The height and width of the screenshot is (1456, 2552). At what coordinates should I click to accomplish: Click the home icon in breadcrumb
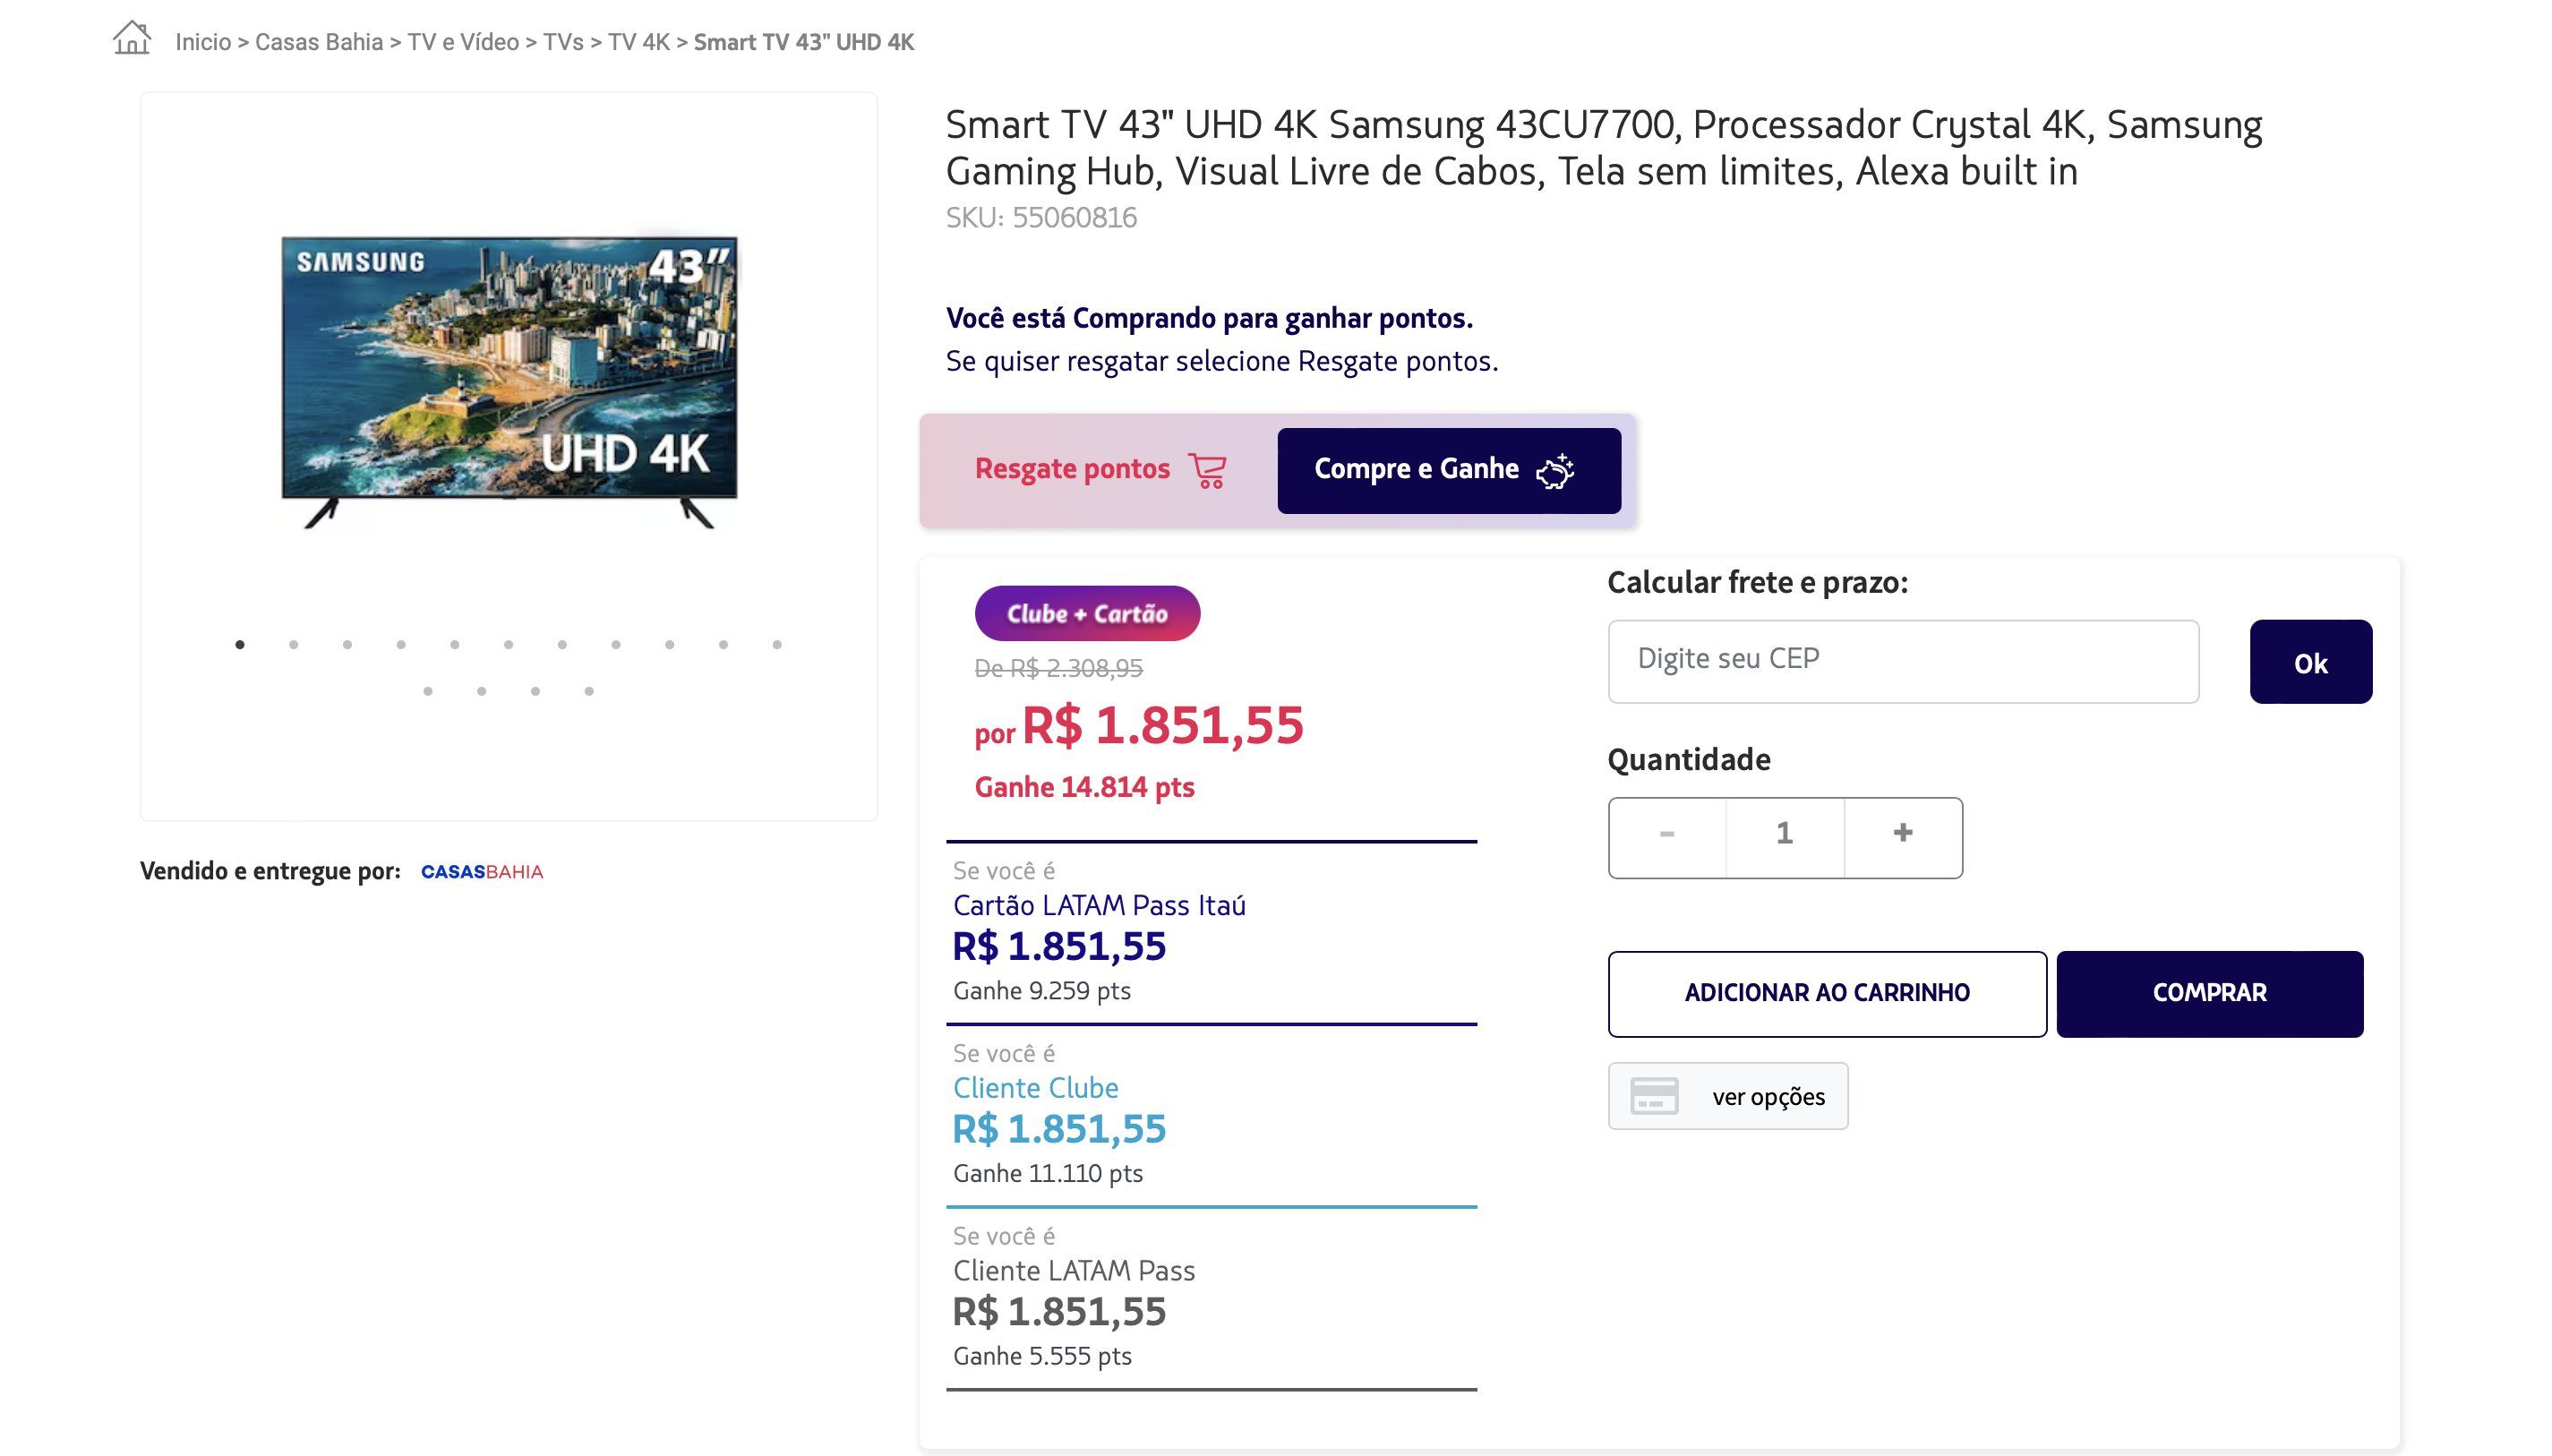click(x=132, y=39)
